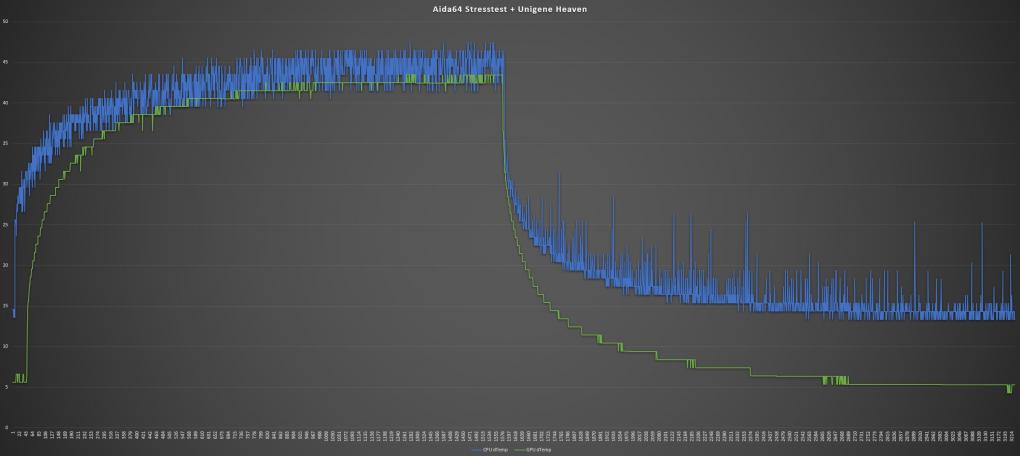This screenshot has height=456, width=1020.
Task: Select the last x-axis label on far right
Action: coord(1012,436)
